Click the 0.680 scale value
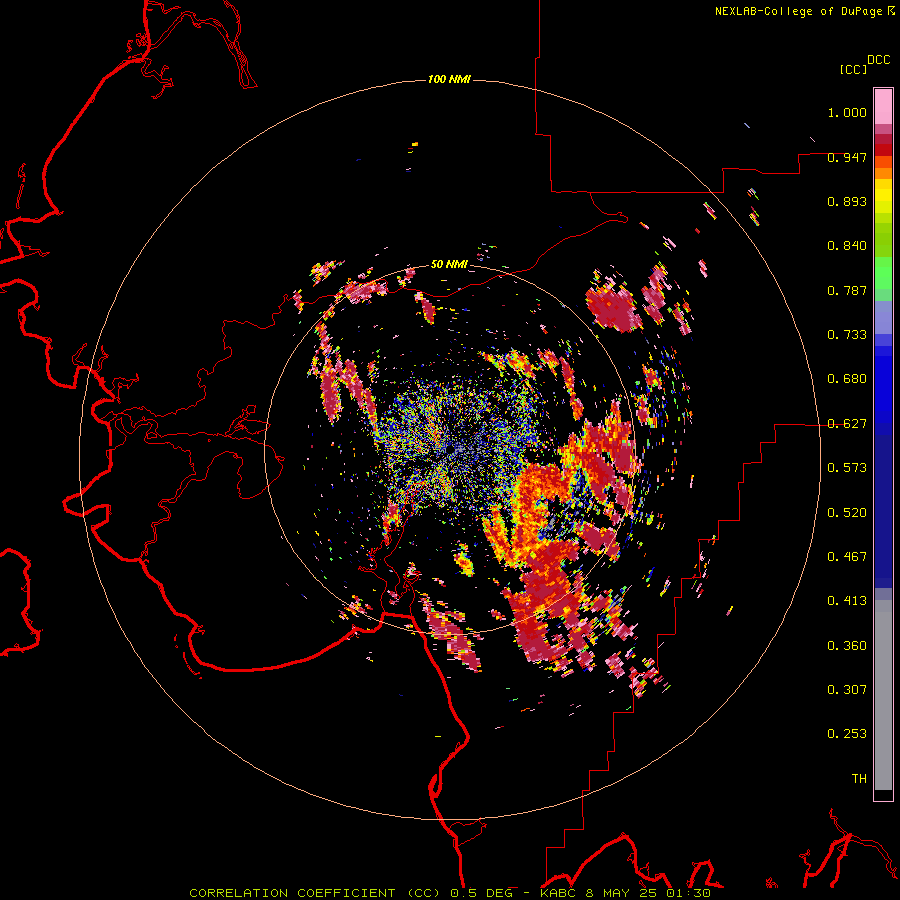Screen dimensions: 900x900 click(x=847, y=379)
